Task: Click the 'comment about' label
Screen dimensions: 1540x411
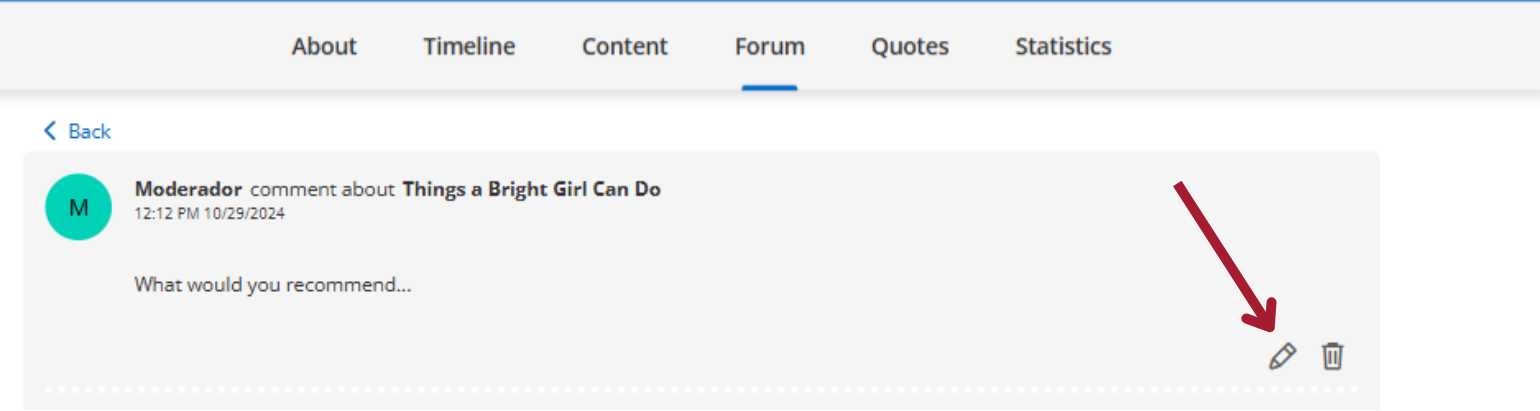Action: [322, 189]
